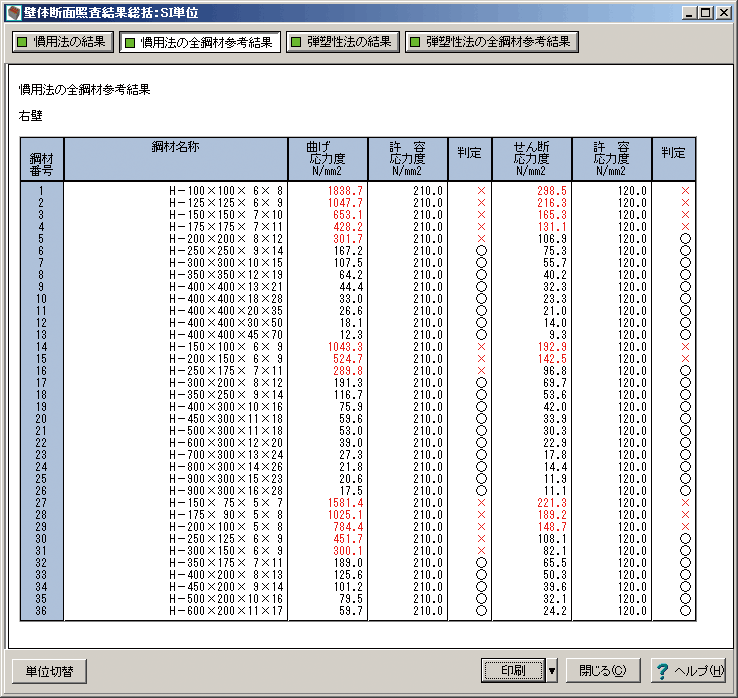The image size is (738, 698).
Task: Select steel name H-300×300×10×15
Action: pyautogui.click(x=226, y=263)
